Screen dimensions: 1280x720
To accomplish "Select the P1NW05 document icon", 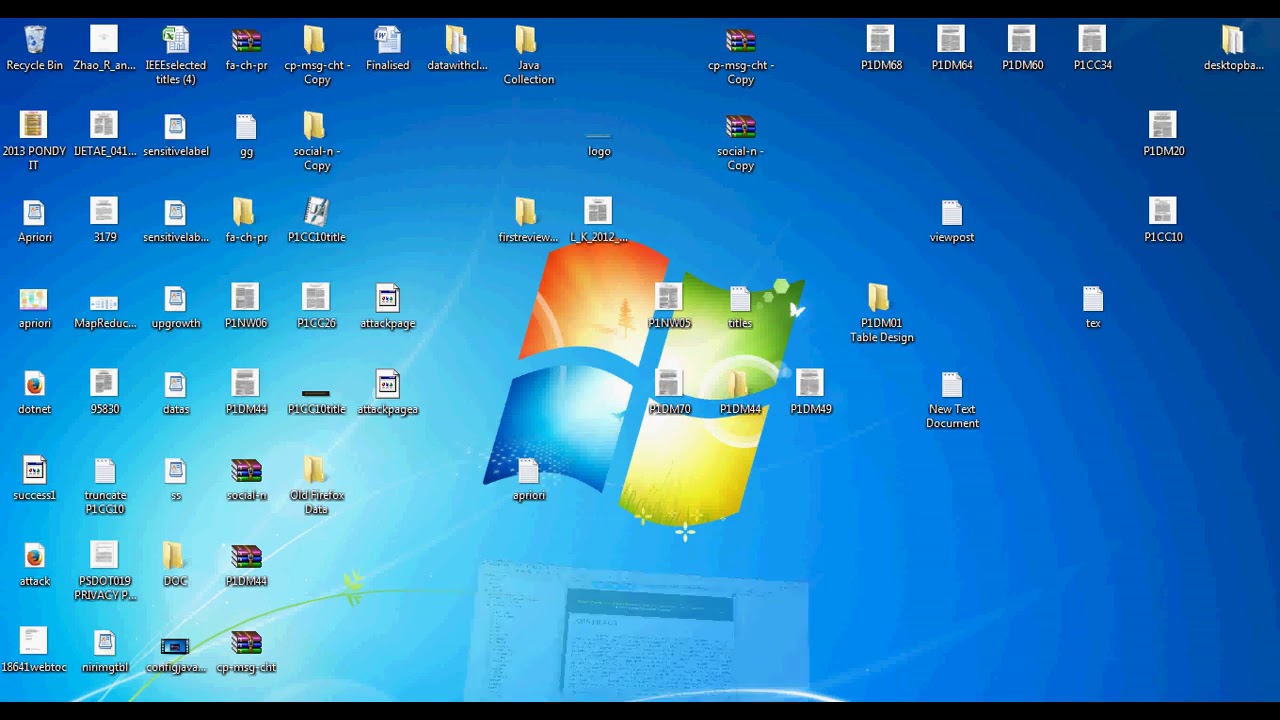I will tap(669, 299).
